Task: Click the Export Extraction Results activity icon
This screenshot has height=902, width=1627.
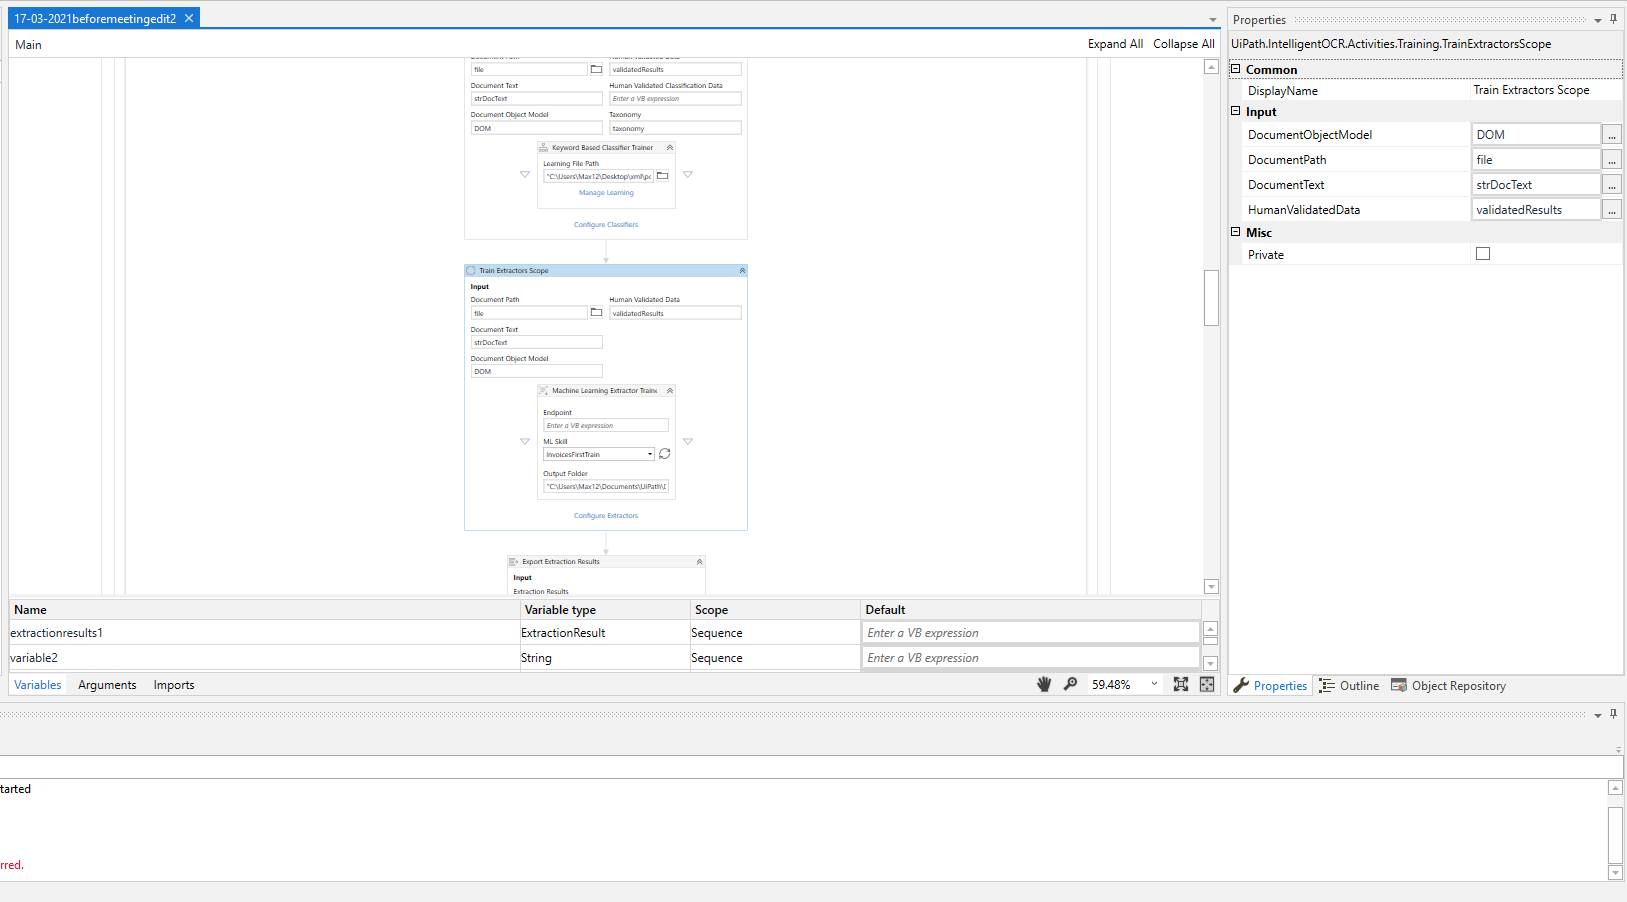Action: tap(514, 562)
